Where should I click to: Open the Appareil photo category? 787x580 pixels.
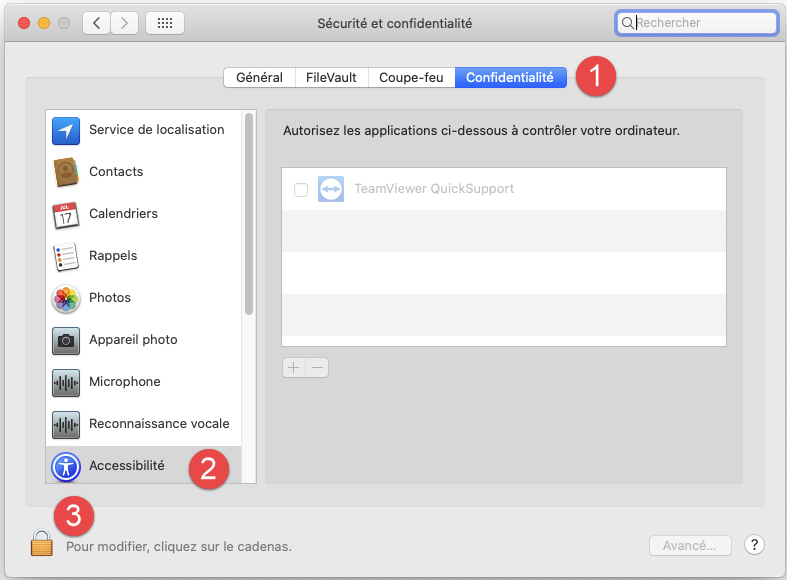[133, 340]
